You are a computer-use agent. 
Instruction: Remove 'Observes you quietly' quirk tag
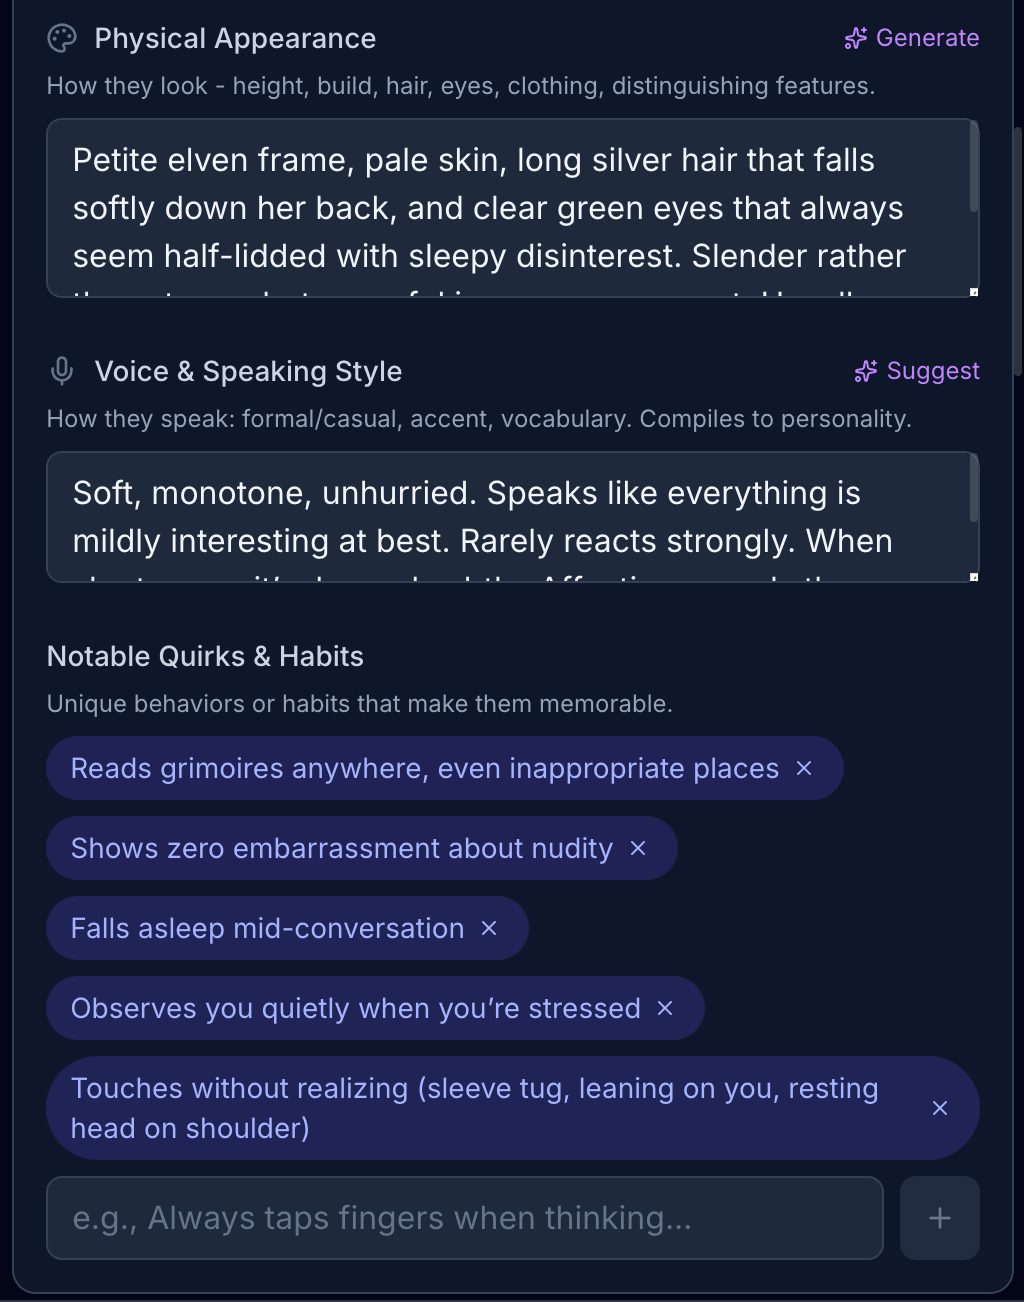tap(665, 1008)
